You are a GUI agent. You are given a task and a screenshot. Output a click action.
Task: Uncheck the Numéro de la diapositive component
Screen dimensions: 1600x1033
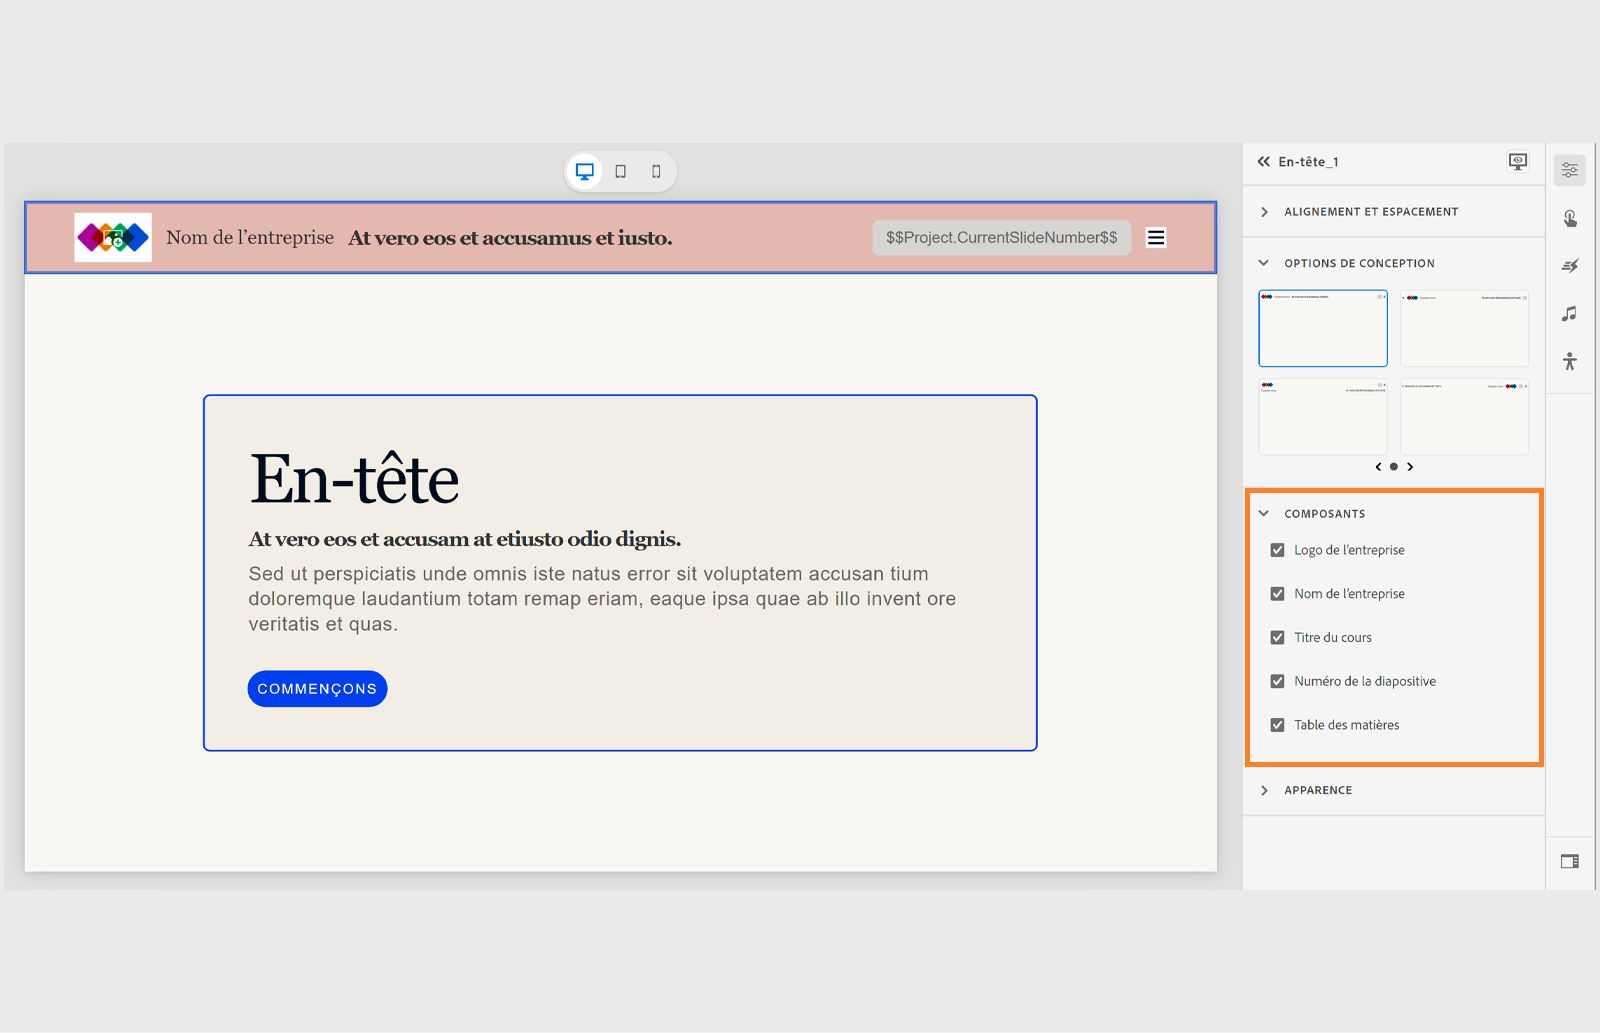1277,681
